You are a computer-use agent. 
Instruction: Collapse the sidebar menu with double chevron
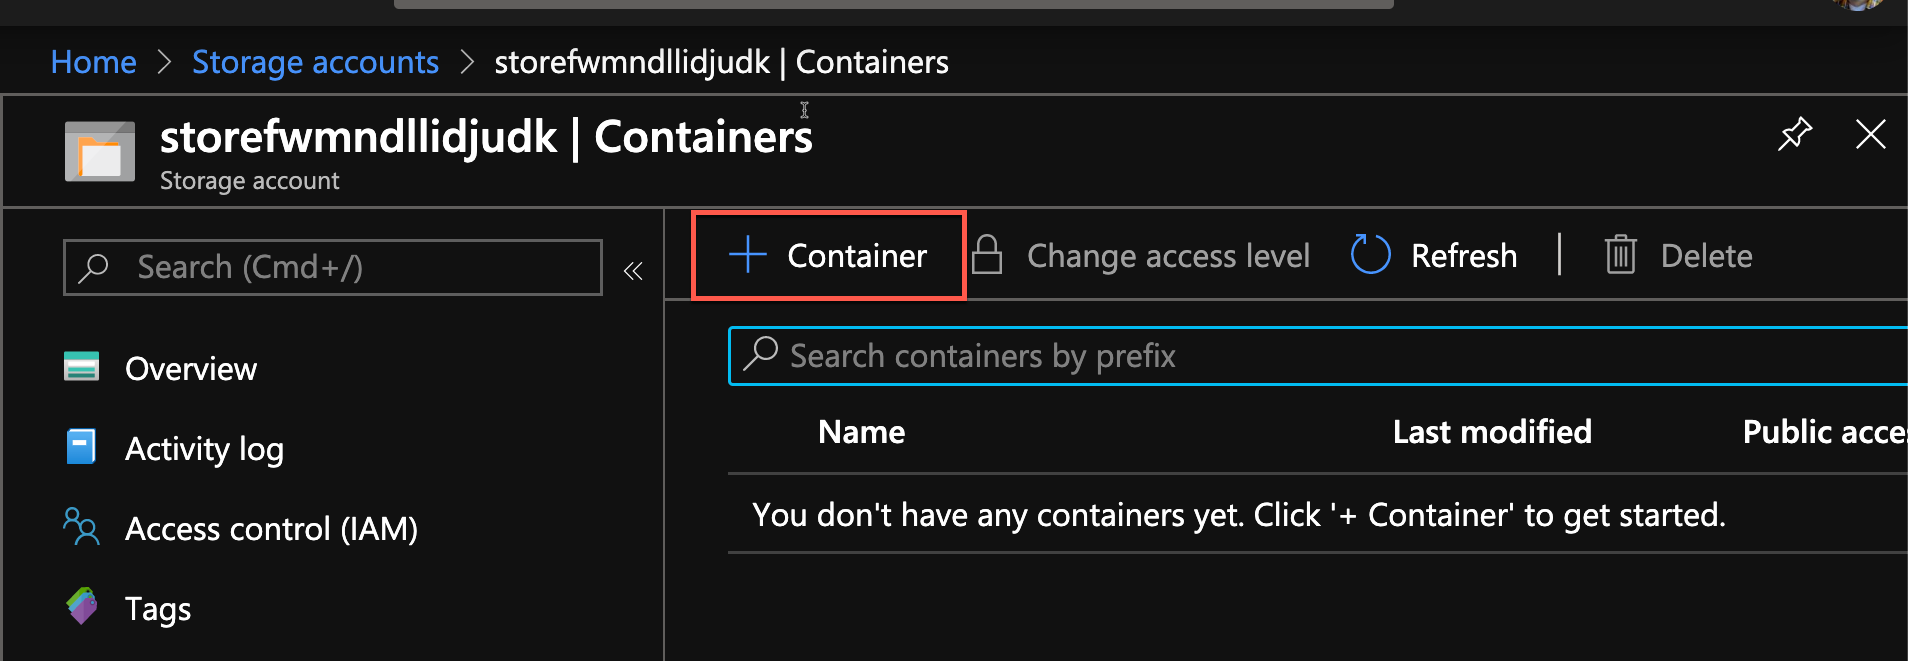(633, 270)
